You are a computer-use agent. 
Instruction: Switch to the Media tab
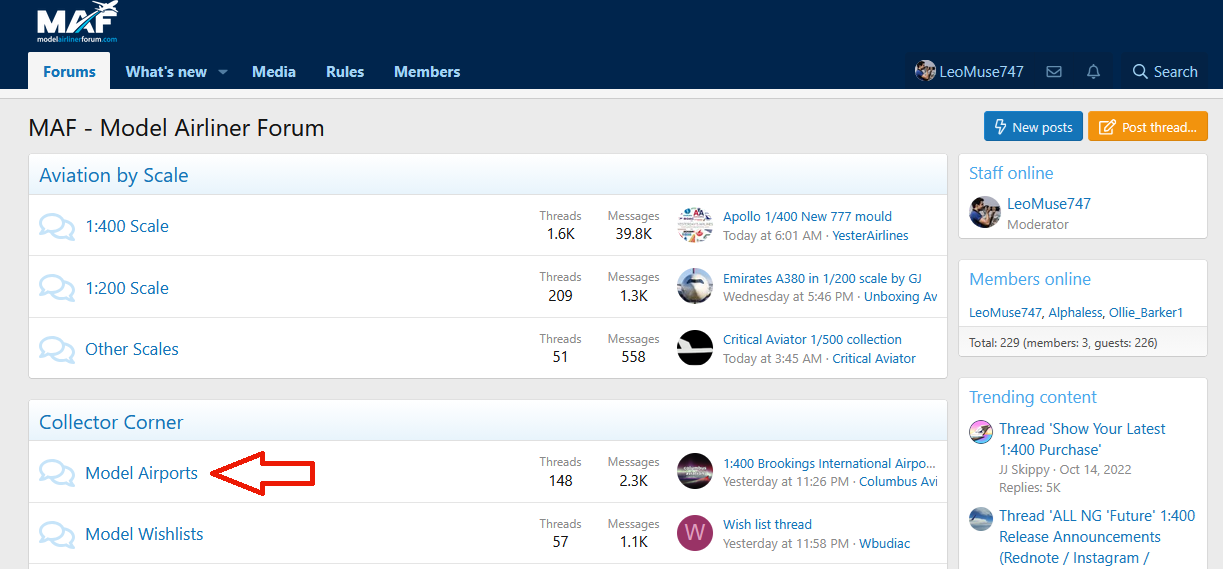point(274,72)
